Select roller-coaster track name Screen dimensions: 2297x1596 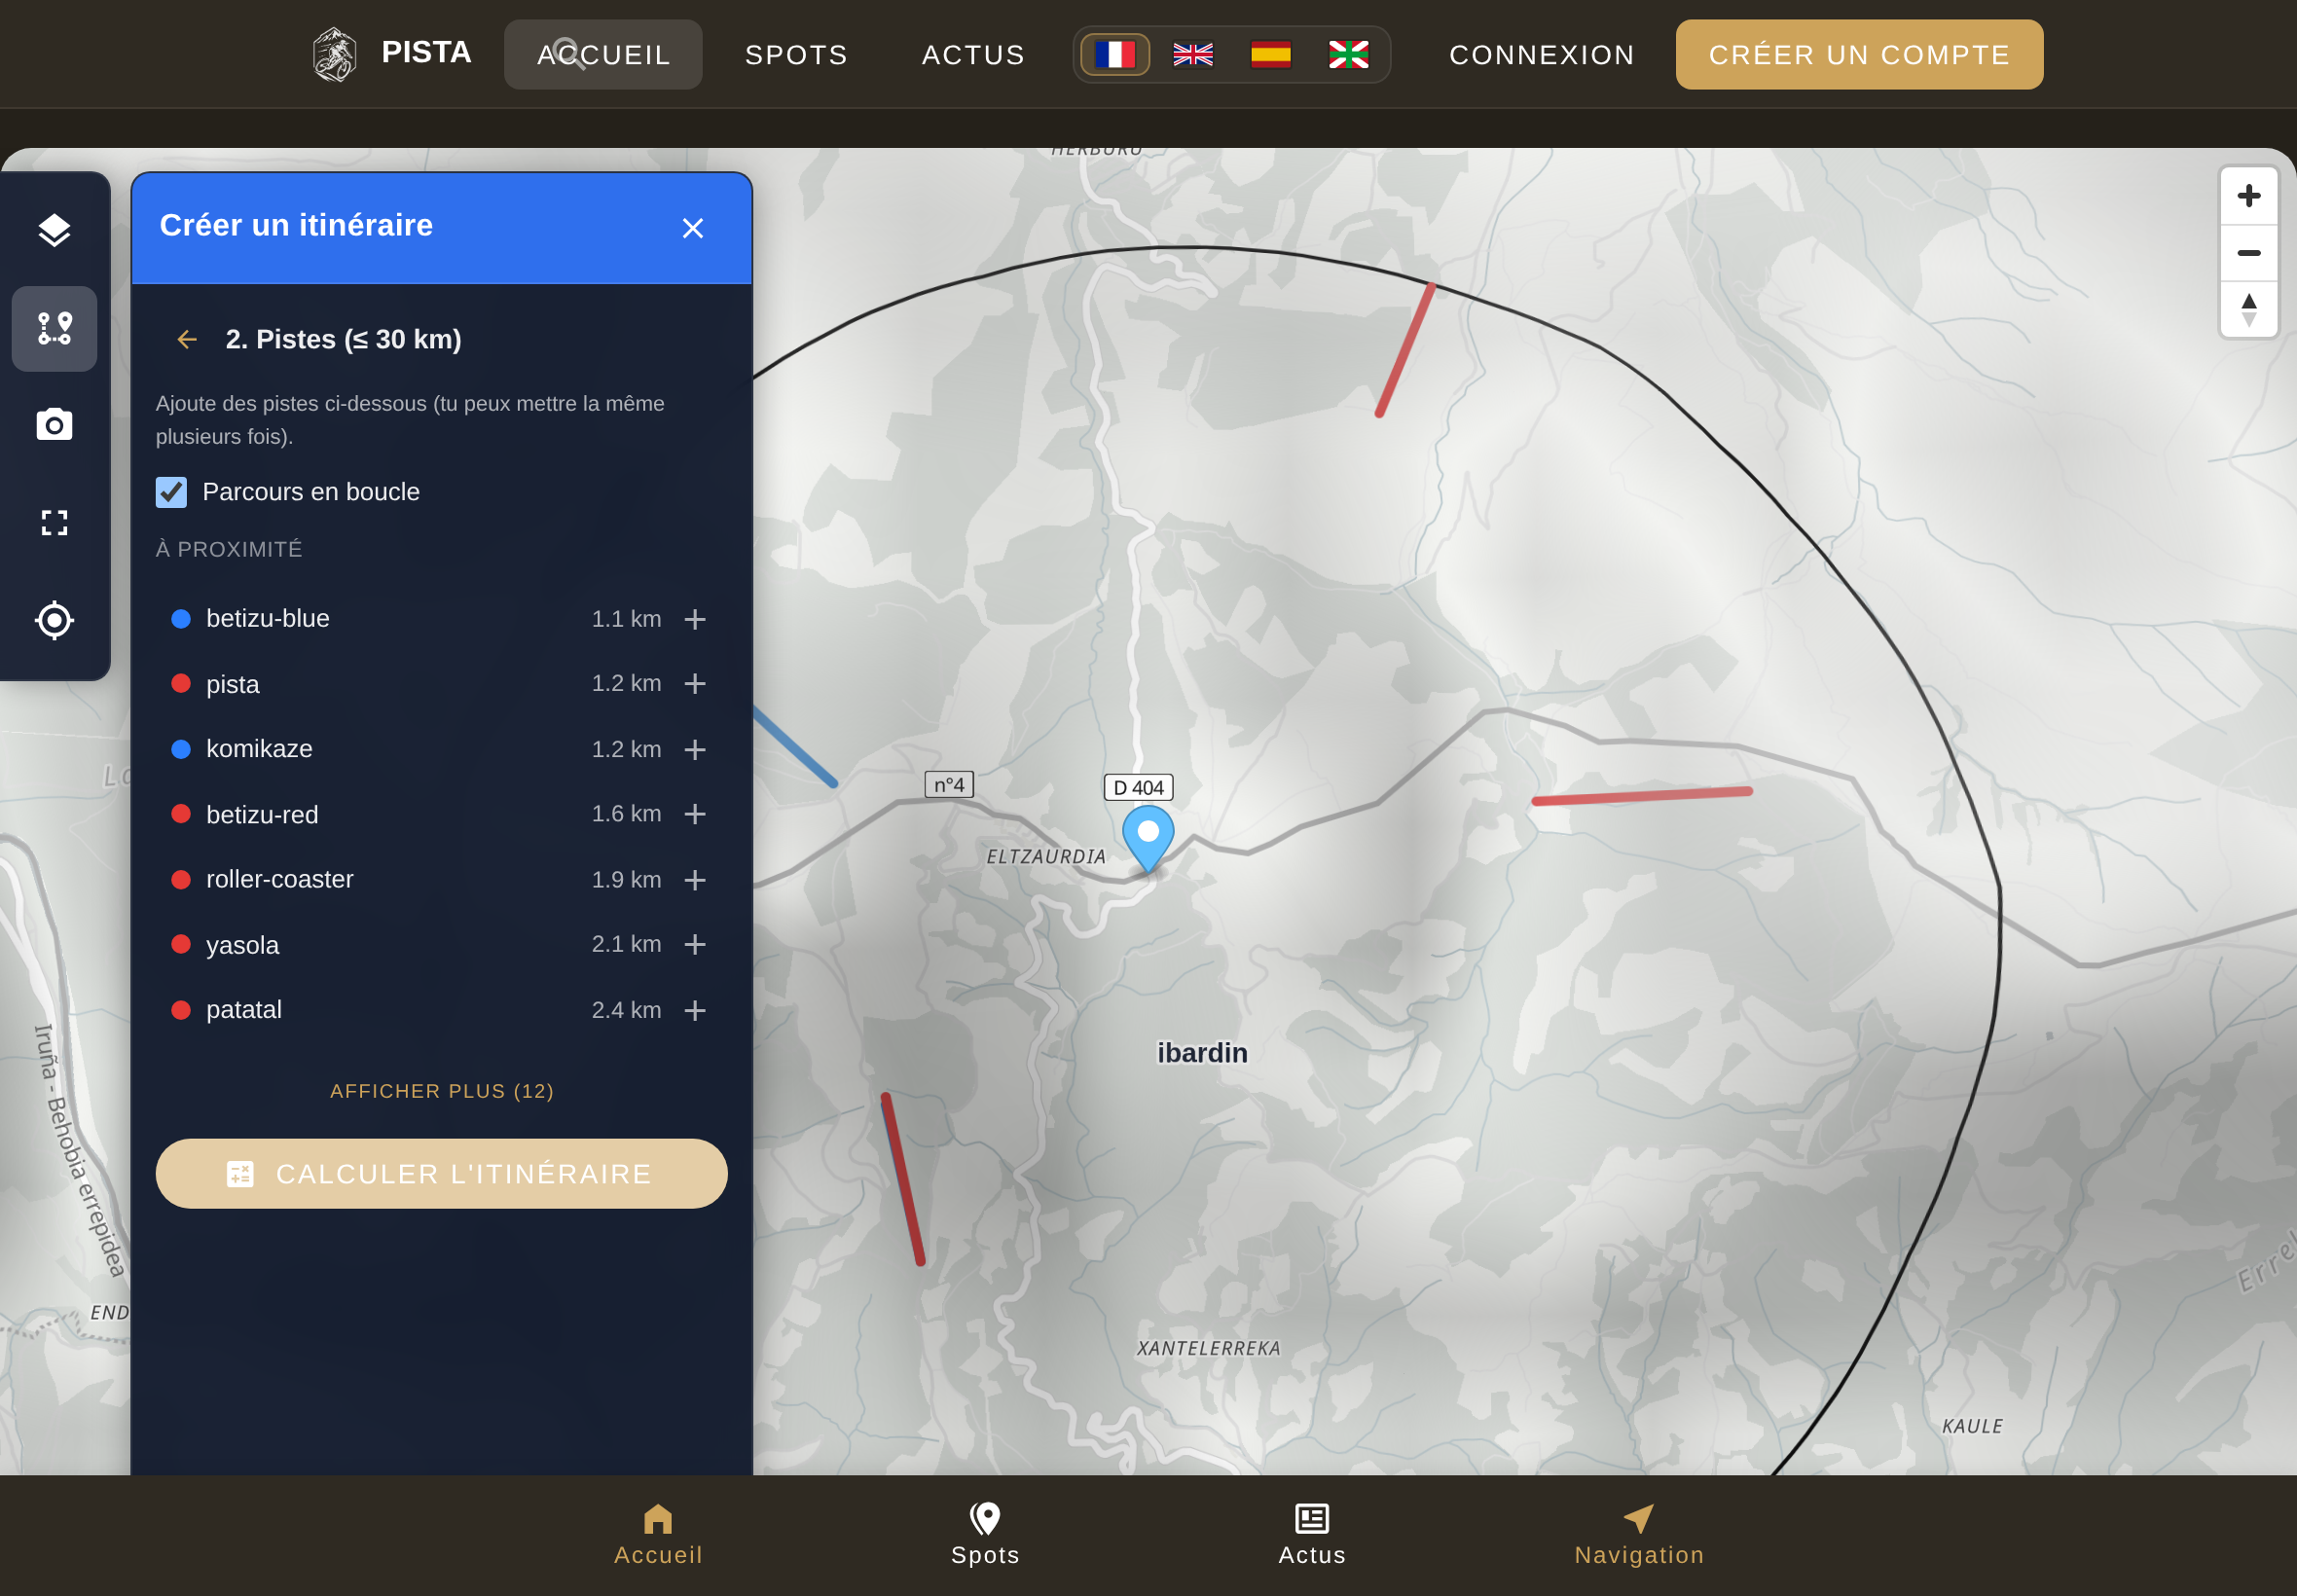280,879
